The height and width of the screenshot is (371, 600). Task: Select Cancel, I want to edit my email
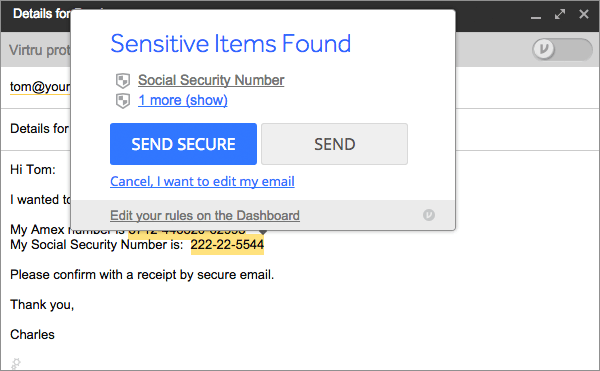(202, 181)
